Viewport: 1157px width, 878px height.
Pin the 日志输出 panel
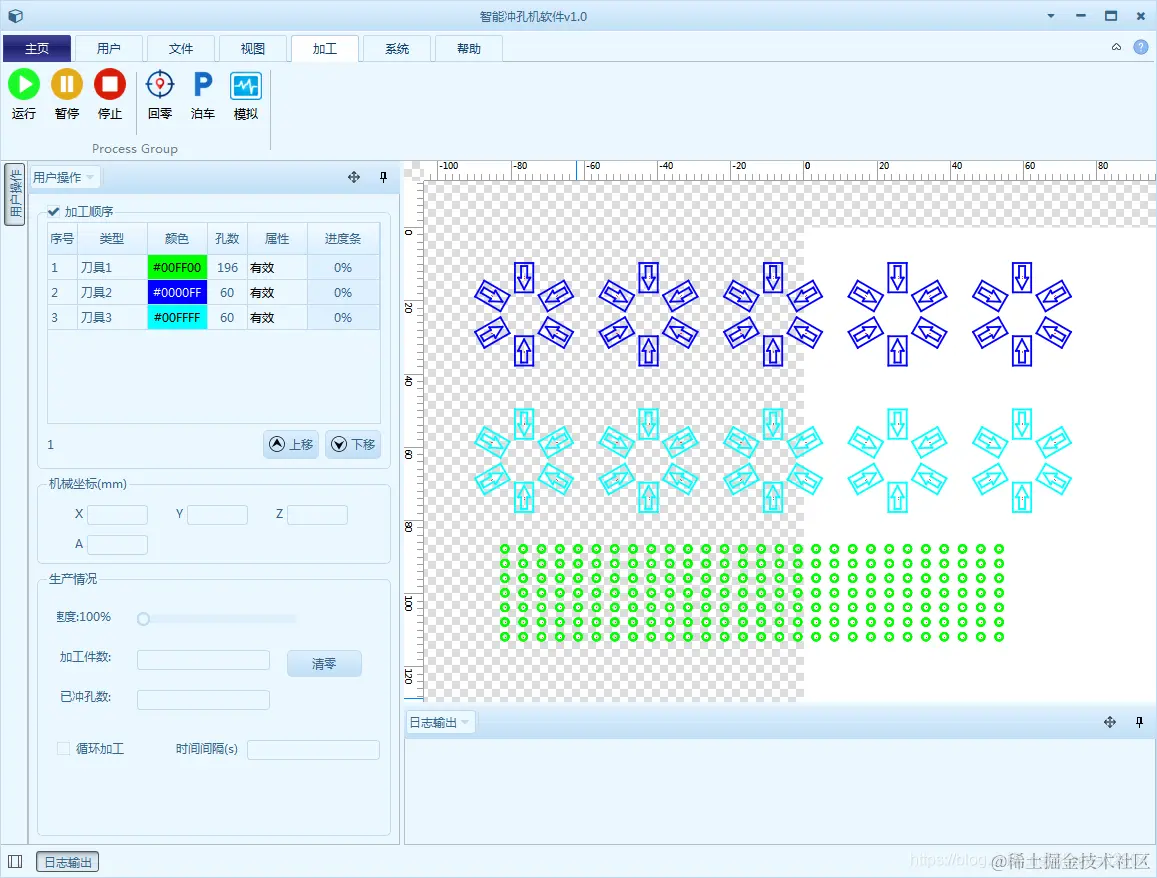click(x=1139, y=722)
